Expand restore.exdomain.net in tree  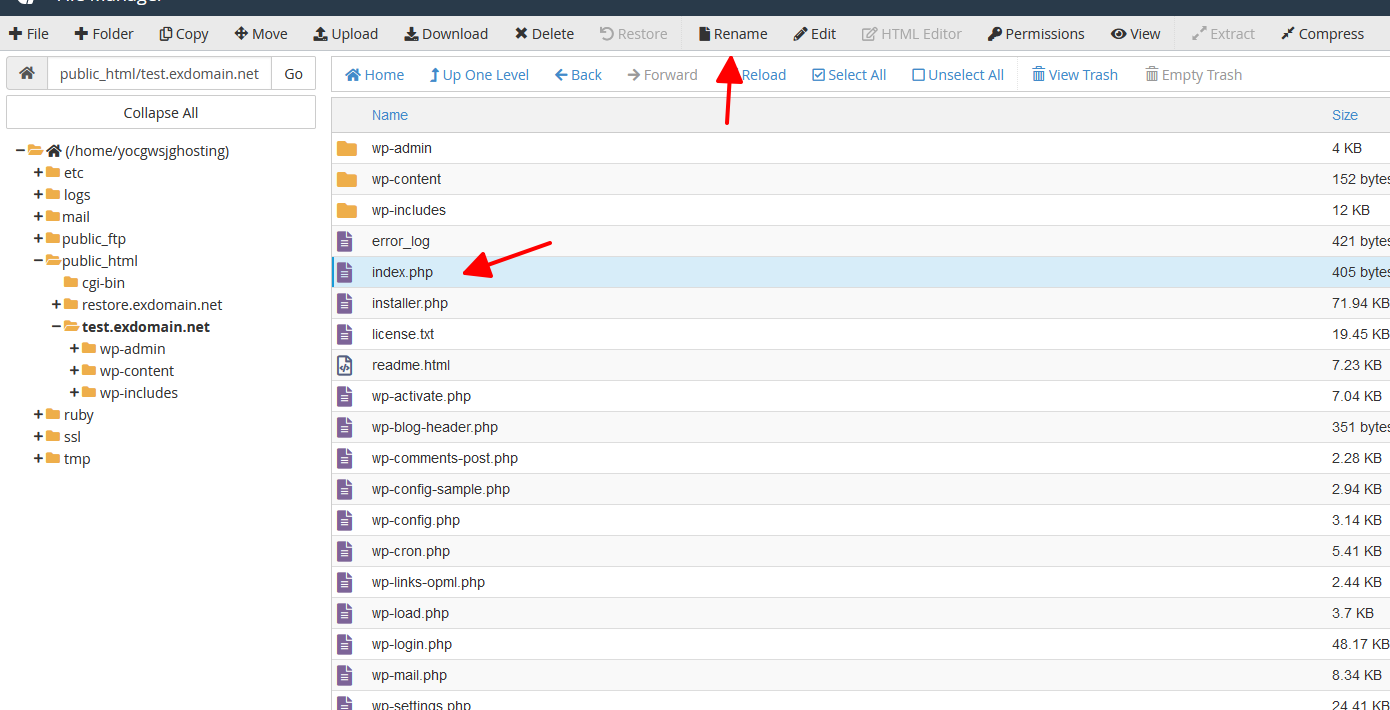click(56, 305)
